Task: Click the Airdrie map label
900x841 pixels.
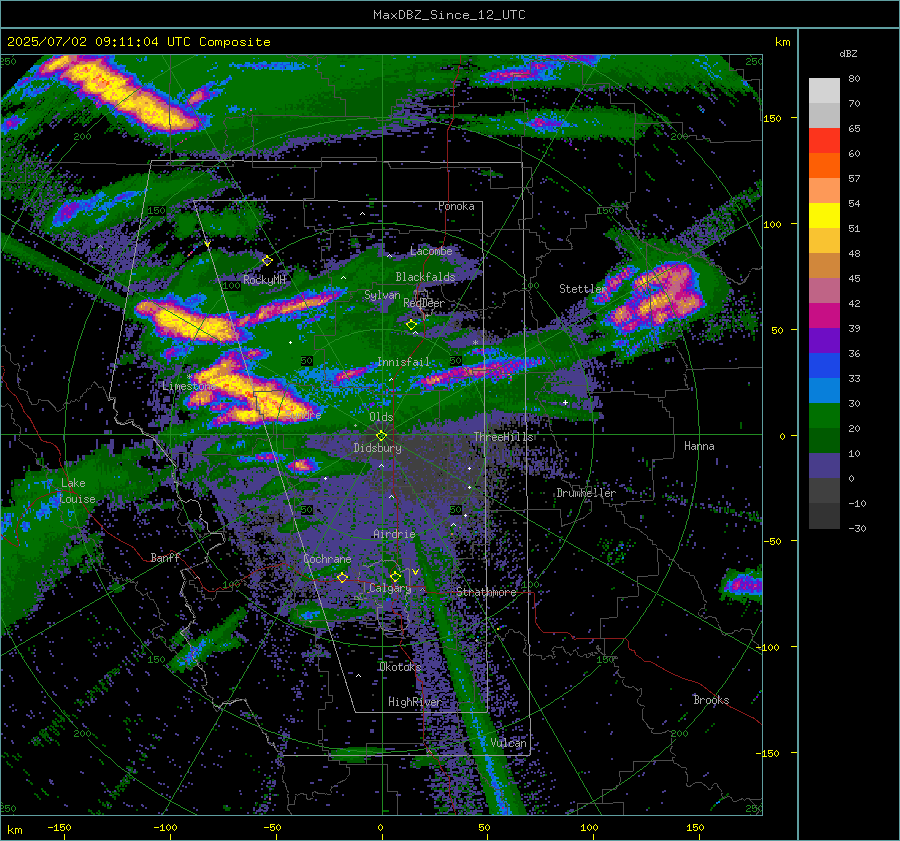Action: [x=394, y=534]
